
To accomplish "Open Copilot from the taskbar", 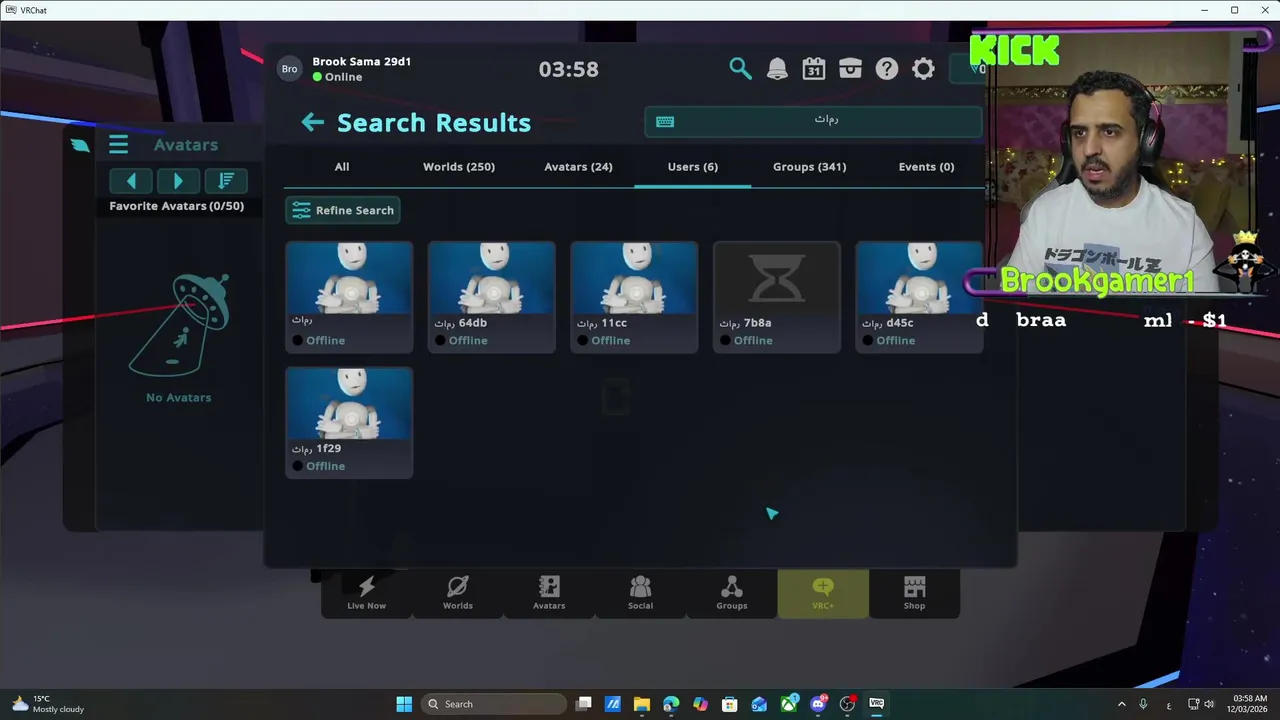I will pyautogui.click(x=700, y=704).
